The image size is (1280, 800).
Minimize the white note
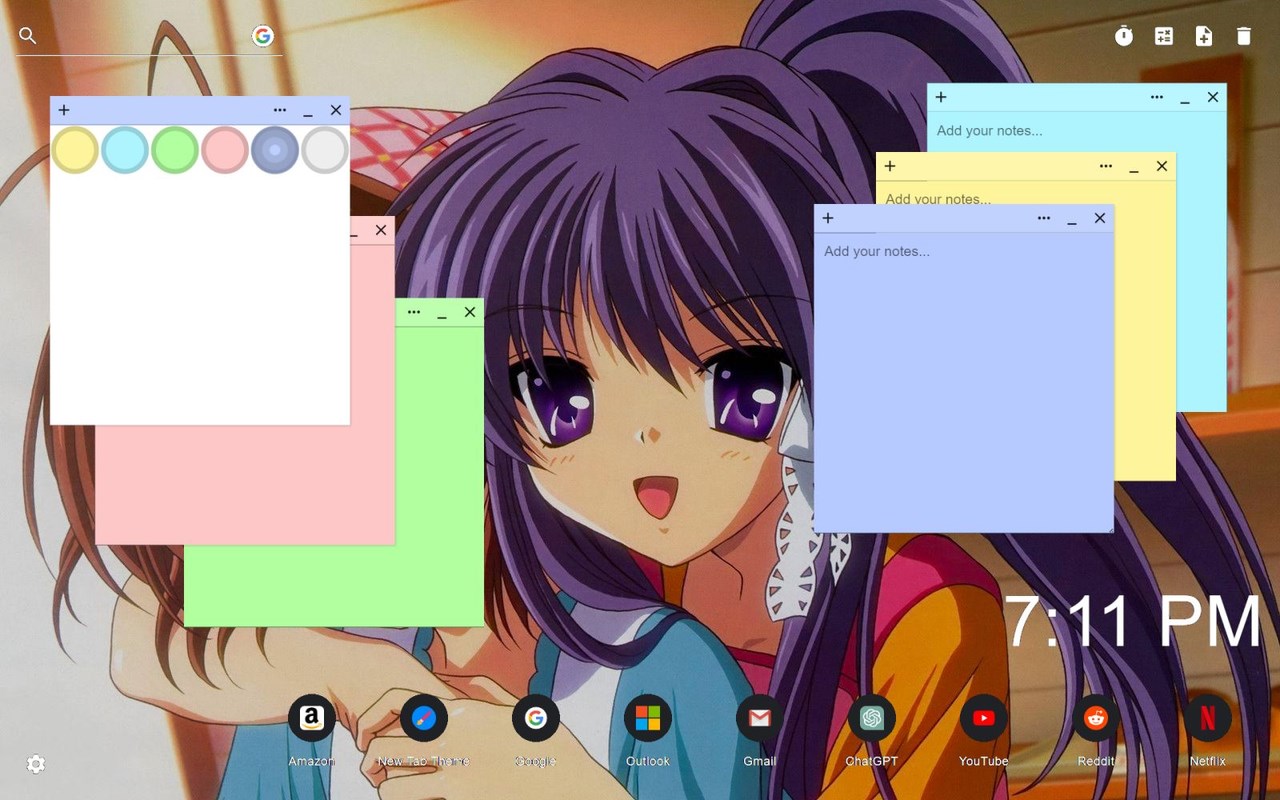click(308, 110)
